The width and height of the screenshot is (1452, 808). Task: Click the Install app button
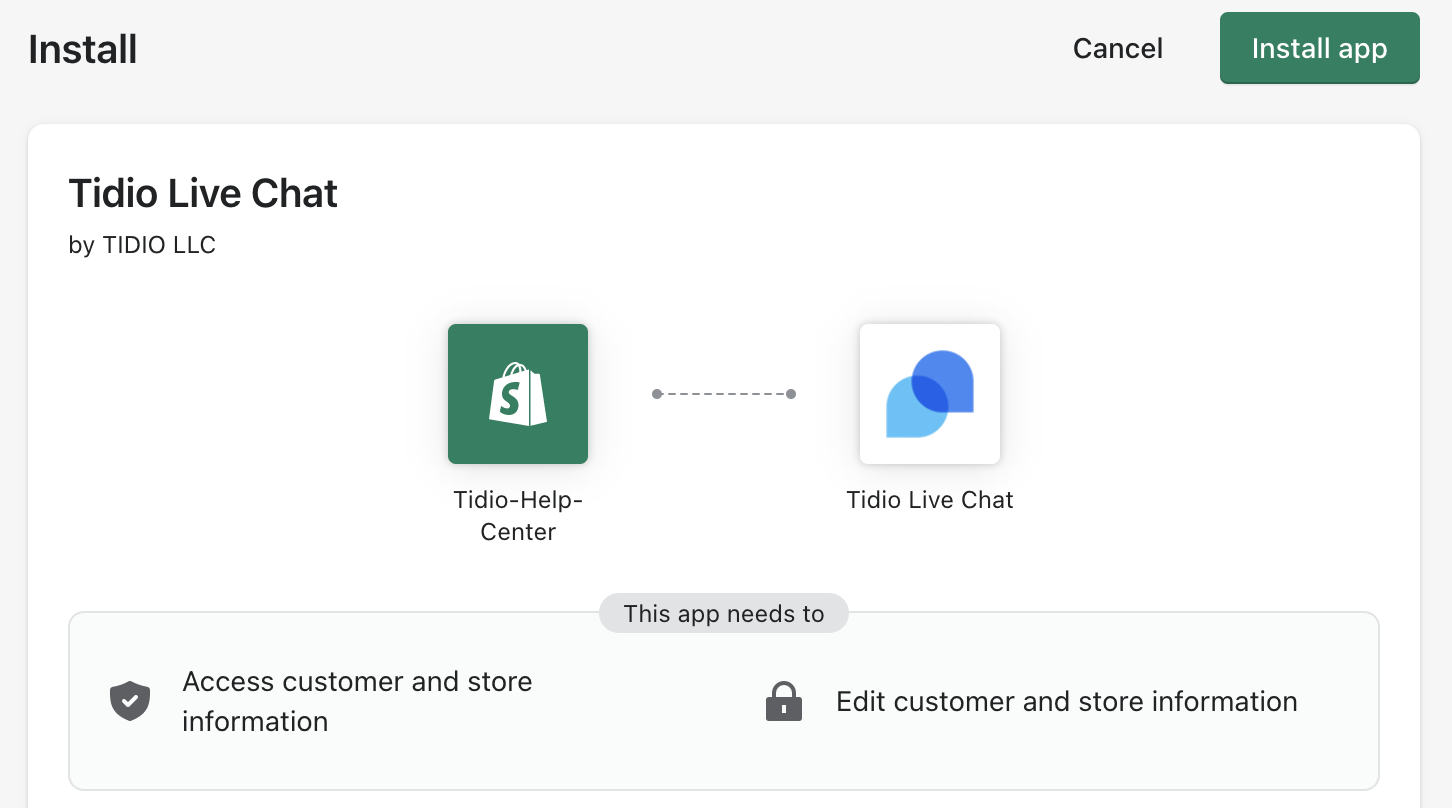pos(1319,48)
